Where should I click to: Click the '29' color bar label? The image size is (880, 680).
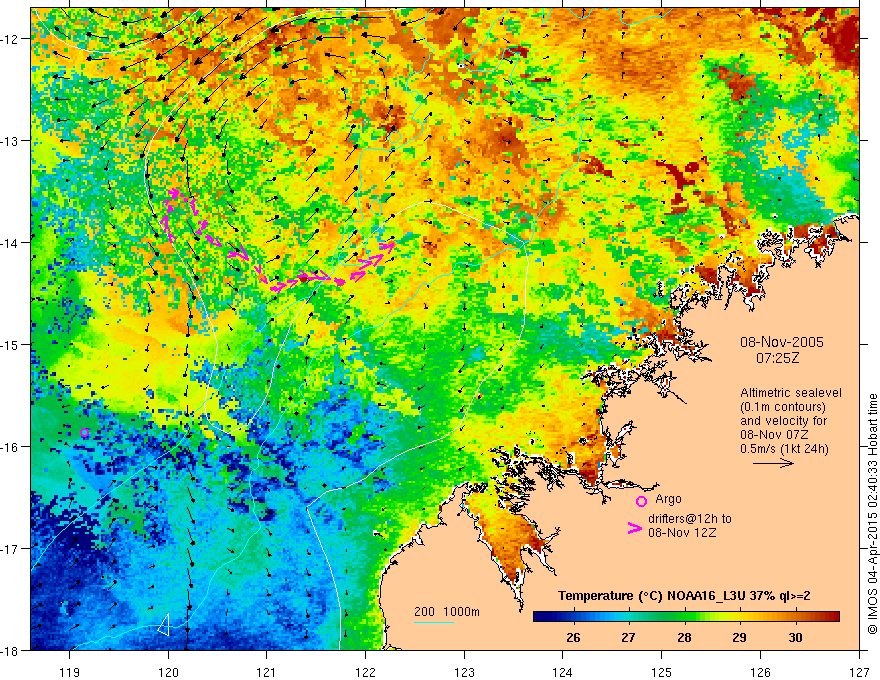tap(739, 637)
